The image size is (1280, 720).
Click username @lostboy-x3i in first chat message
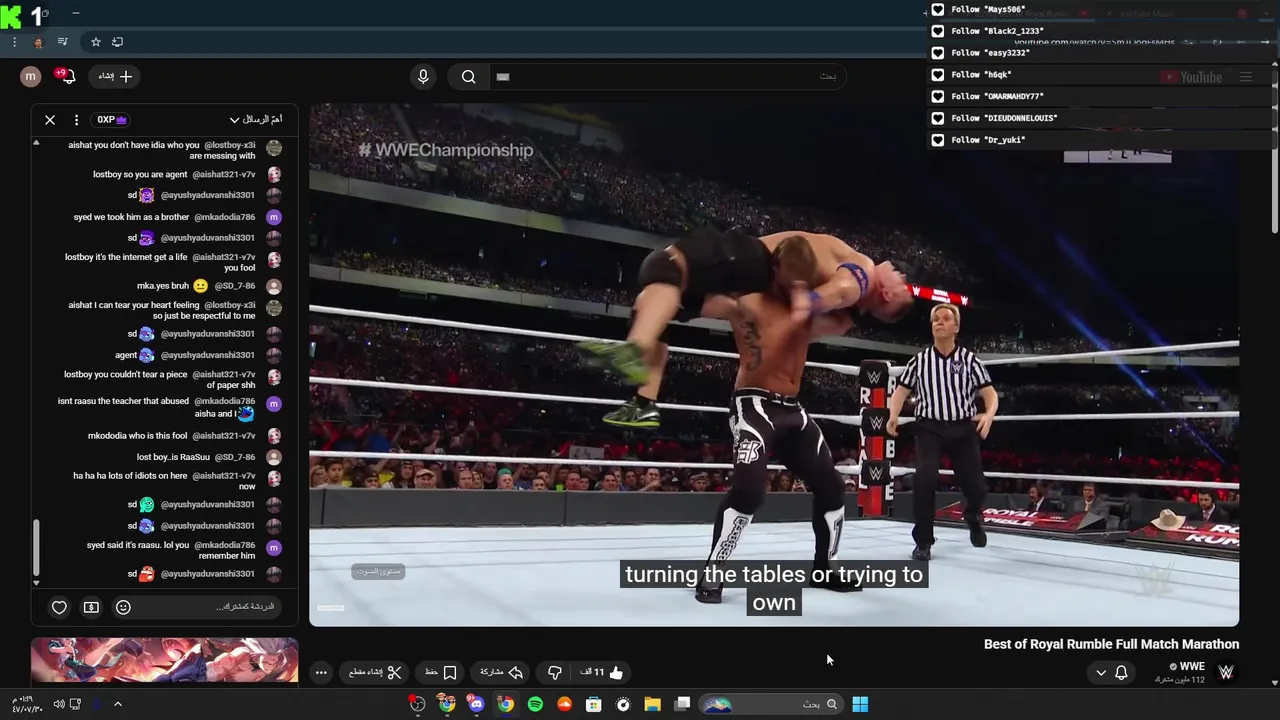point(229,145)
